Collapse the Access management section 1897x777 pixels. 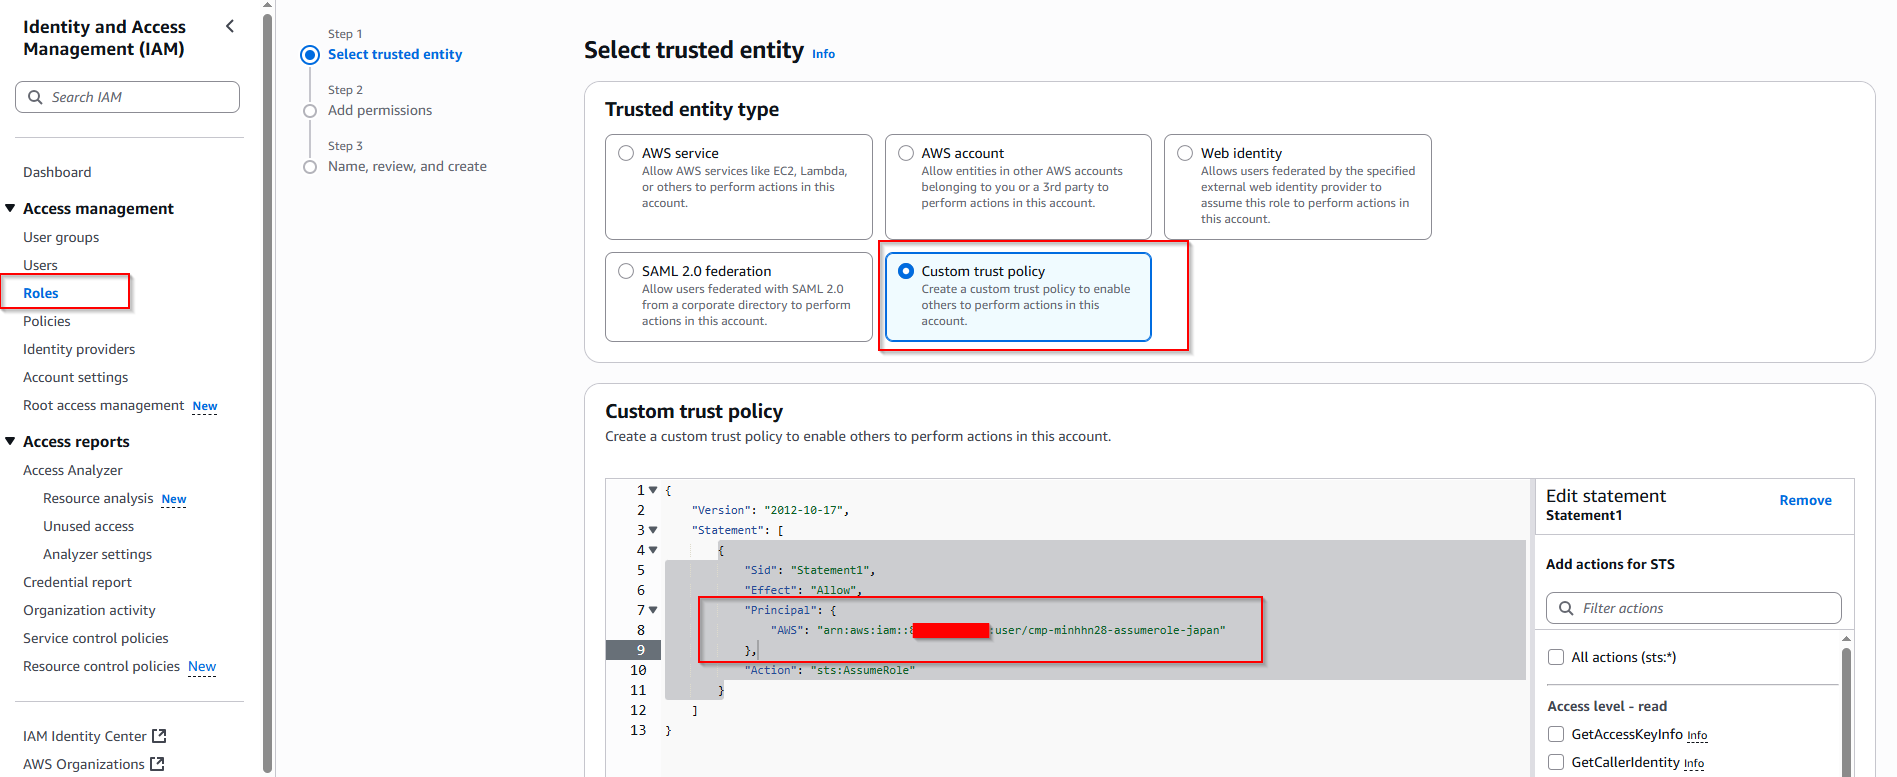pos(11,208)
